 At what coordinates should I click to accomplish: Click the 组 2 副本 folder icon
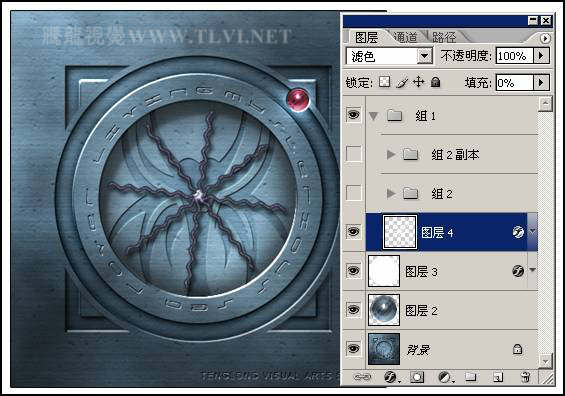pyautogui.click(x=410, y=154)
